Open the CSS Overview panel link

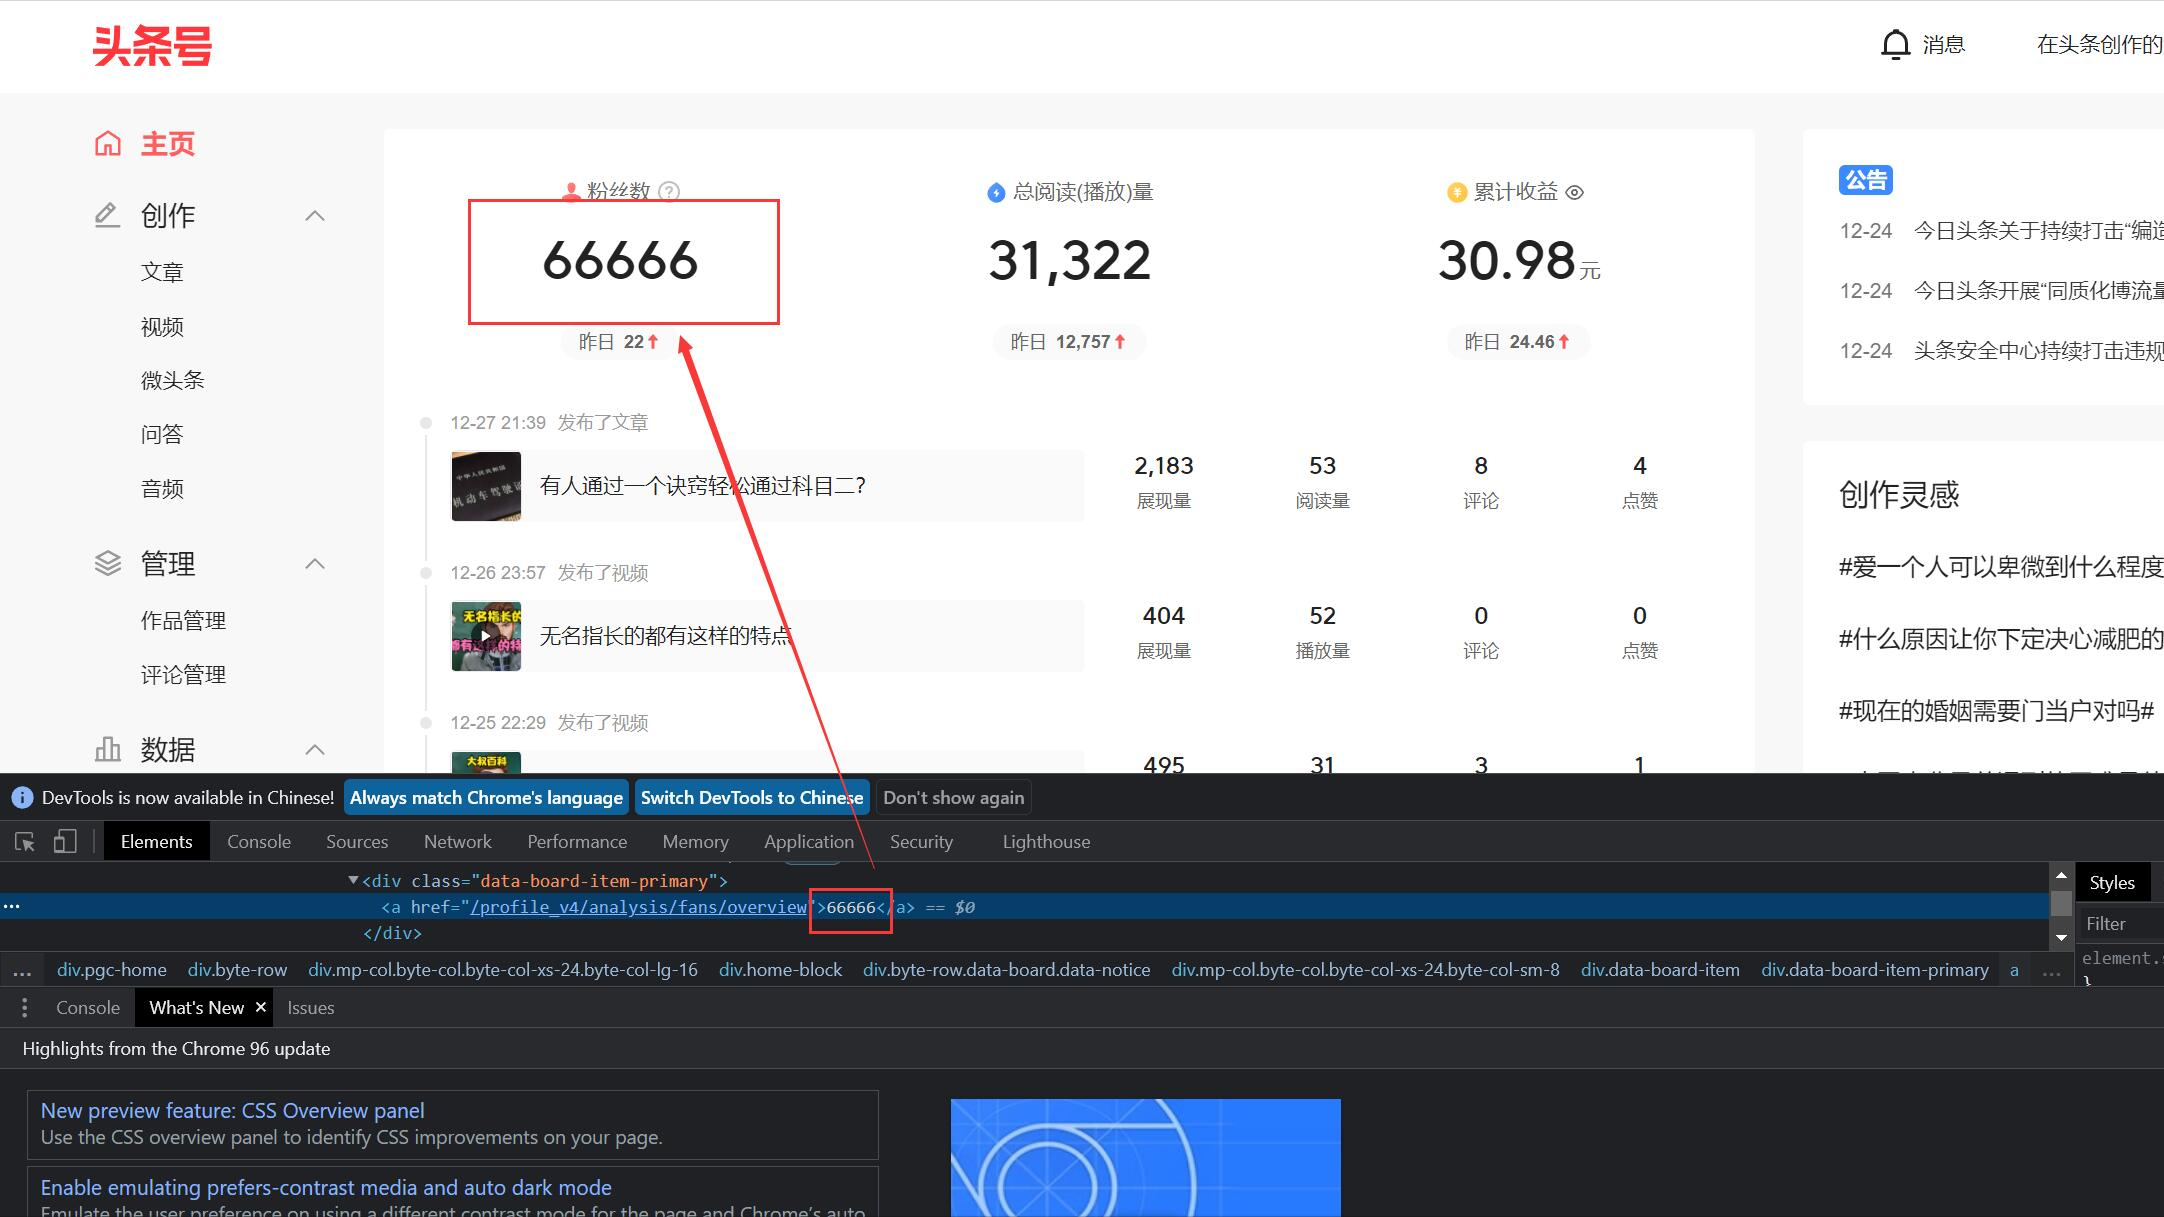click(232, 1111)
